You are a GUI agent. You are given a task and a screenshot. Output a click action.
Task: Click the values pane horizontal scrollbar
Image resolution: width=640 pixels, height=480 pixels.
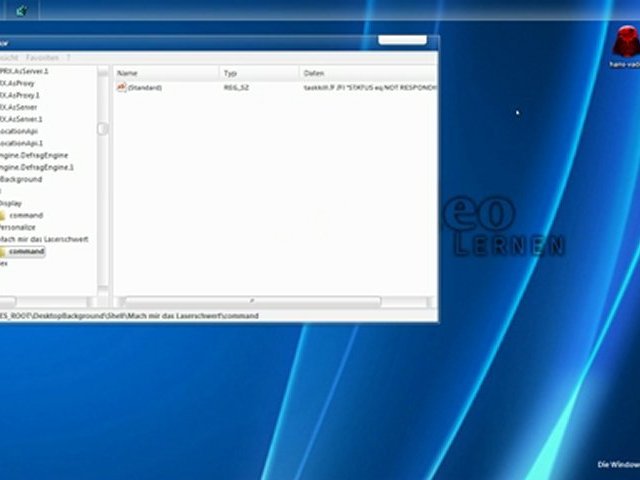point(250,301)
